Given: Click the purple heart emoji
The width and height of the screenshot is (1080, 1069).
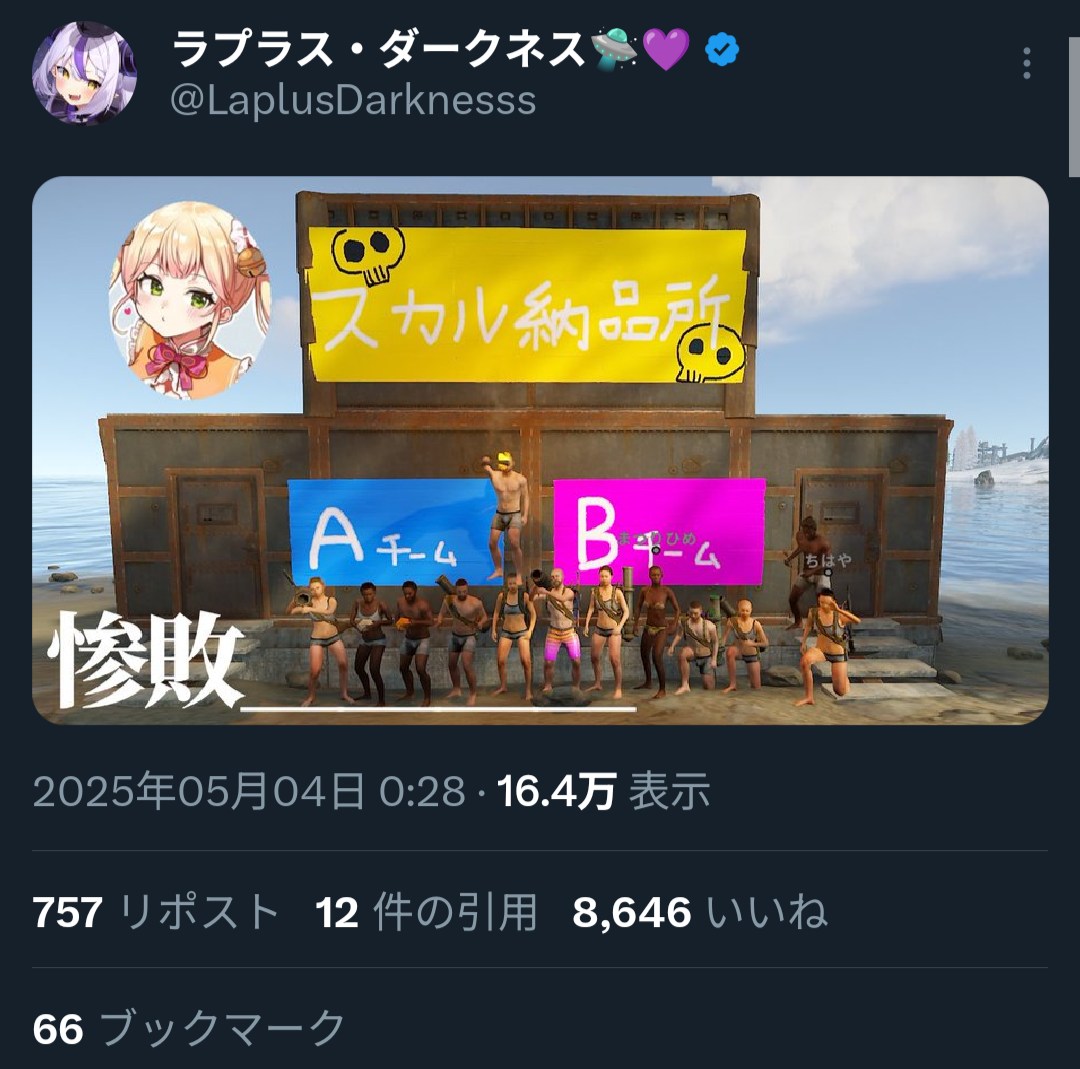Looking at the screenshot, I should click(x=665, y=50).
